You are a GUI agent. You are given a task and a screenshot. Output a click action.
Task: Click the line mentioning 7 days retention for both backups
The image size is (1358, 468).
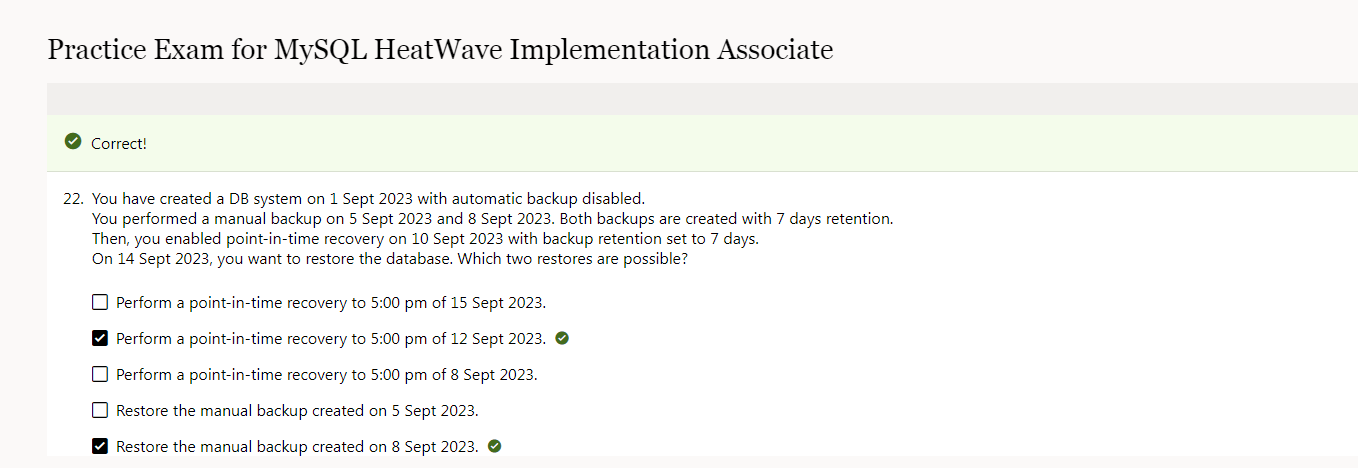click(492, 218)
